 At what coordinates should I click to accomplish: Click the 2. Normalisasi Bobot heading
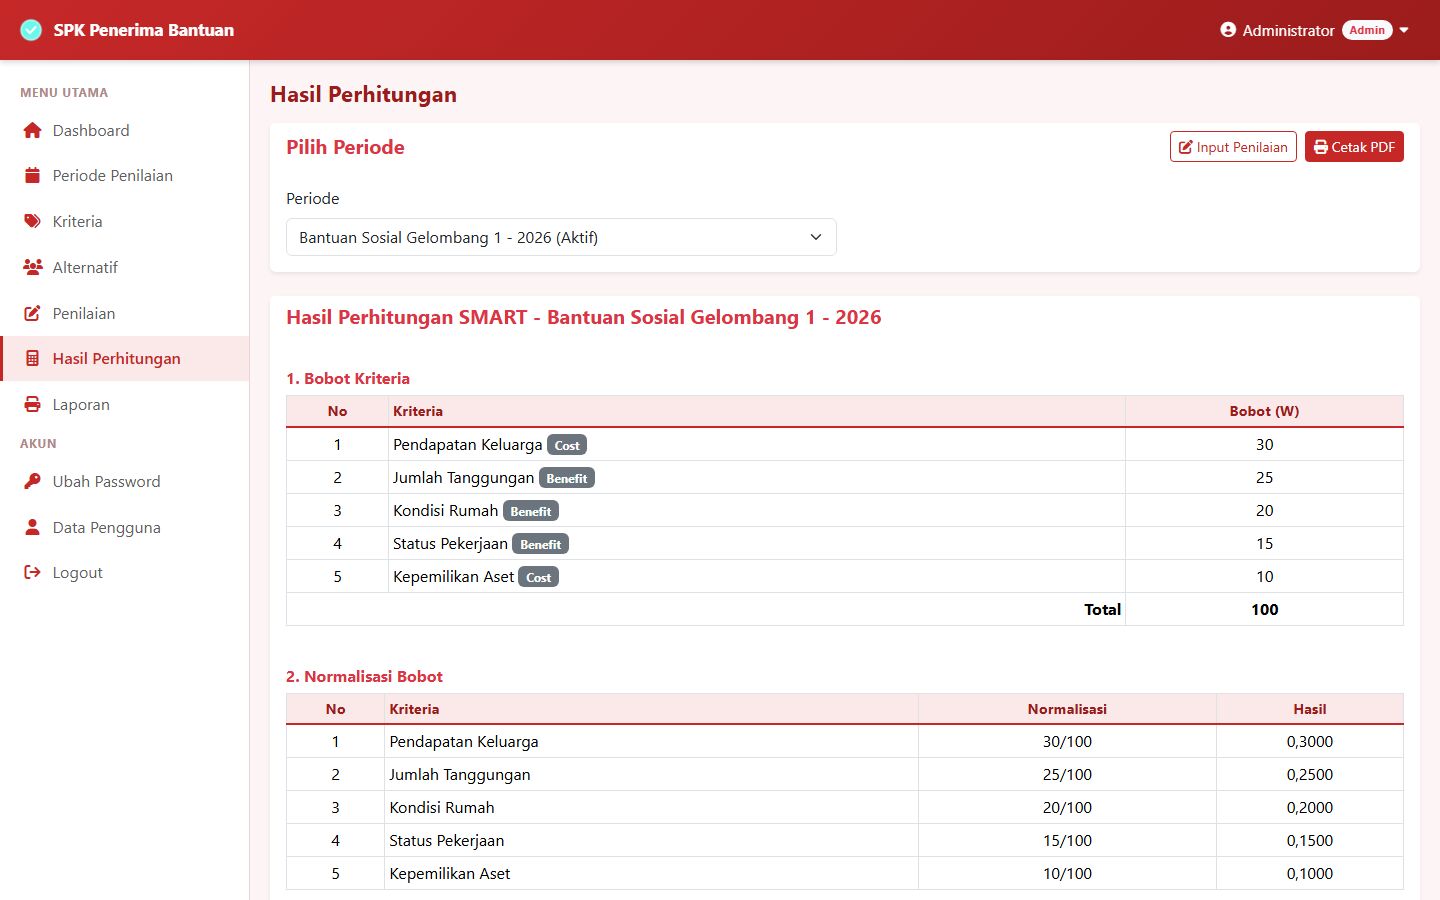[x=364, y=676]
